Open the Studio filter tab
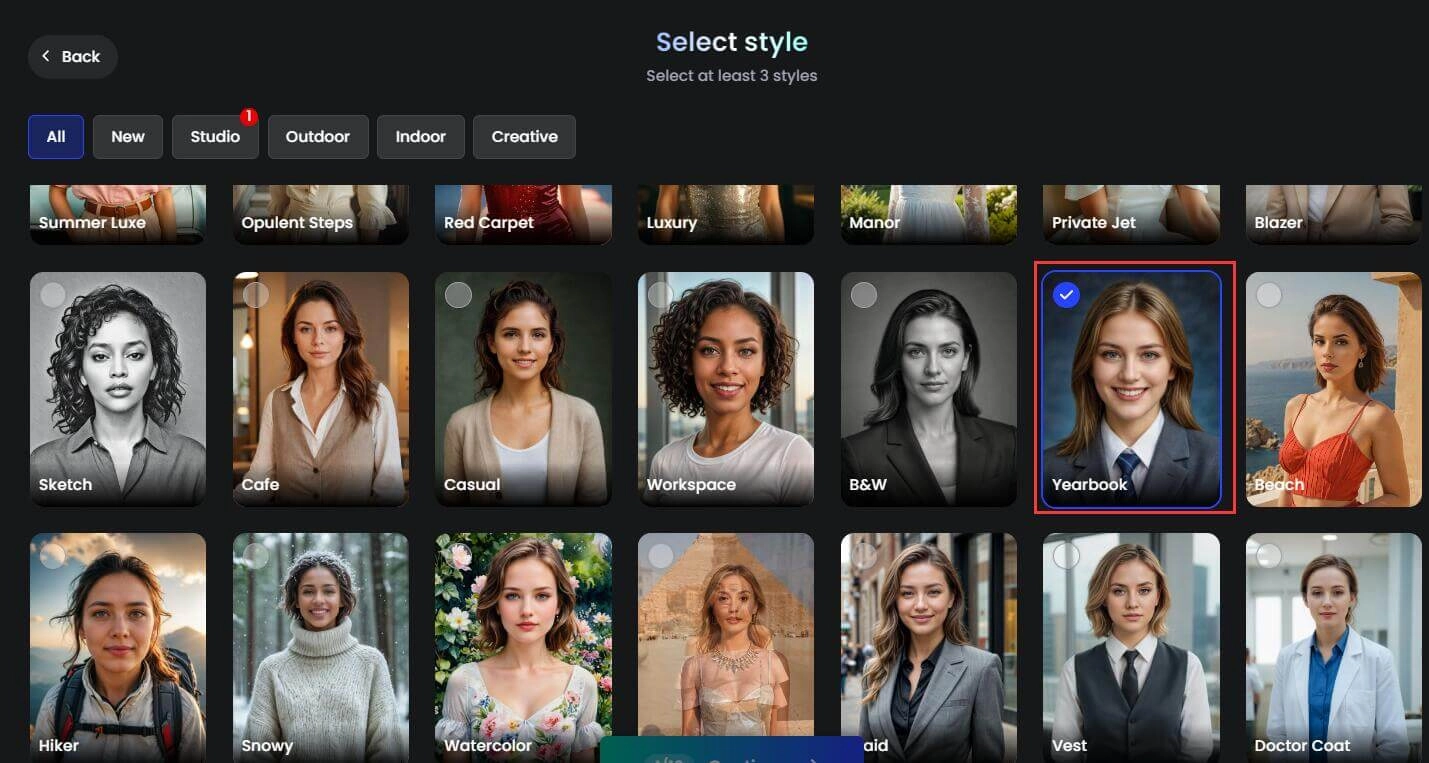The width and height of the screenshot is (1429, 763). click(x=215, y=137)
